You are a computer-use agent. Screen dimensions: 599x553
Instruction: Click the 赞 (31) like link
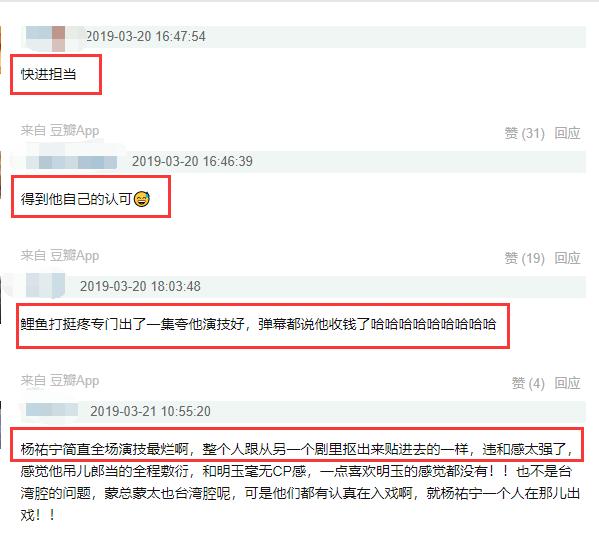524,133
